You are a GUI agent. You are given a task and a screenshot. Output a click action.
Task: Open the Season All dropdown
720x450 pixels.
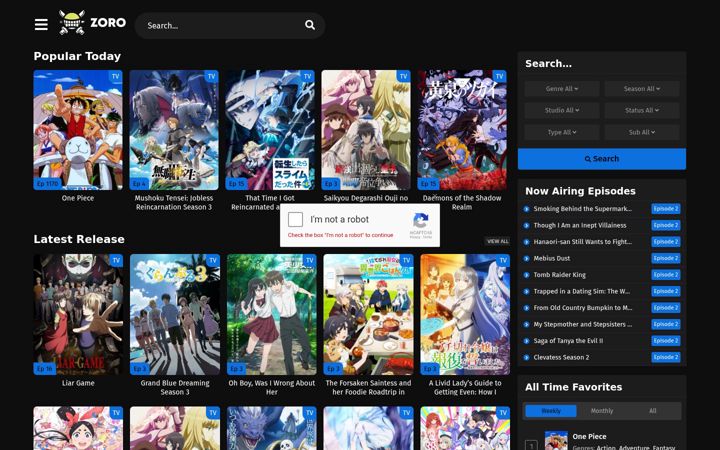pyautogui.click(x=642, y=89)
